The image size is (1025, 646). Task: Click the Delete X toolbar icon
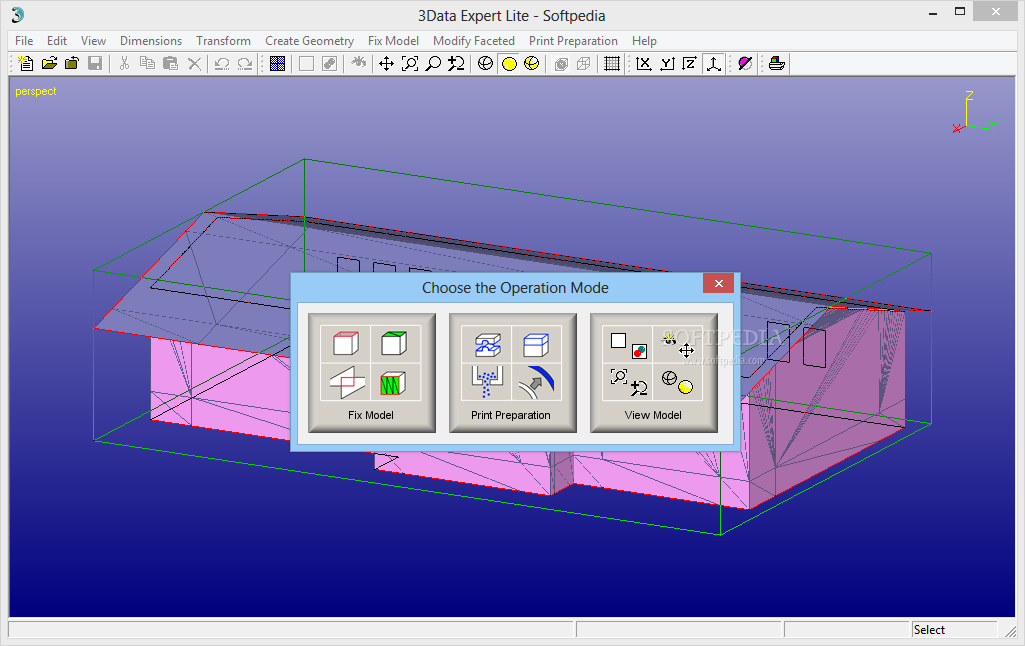[193, 63]
